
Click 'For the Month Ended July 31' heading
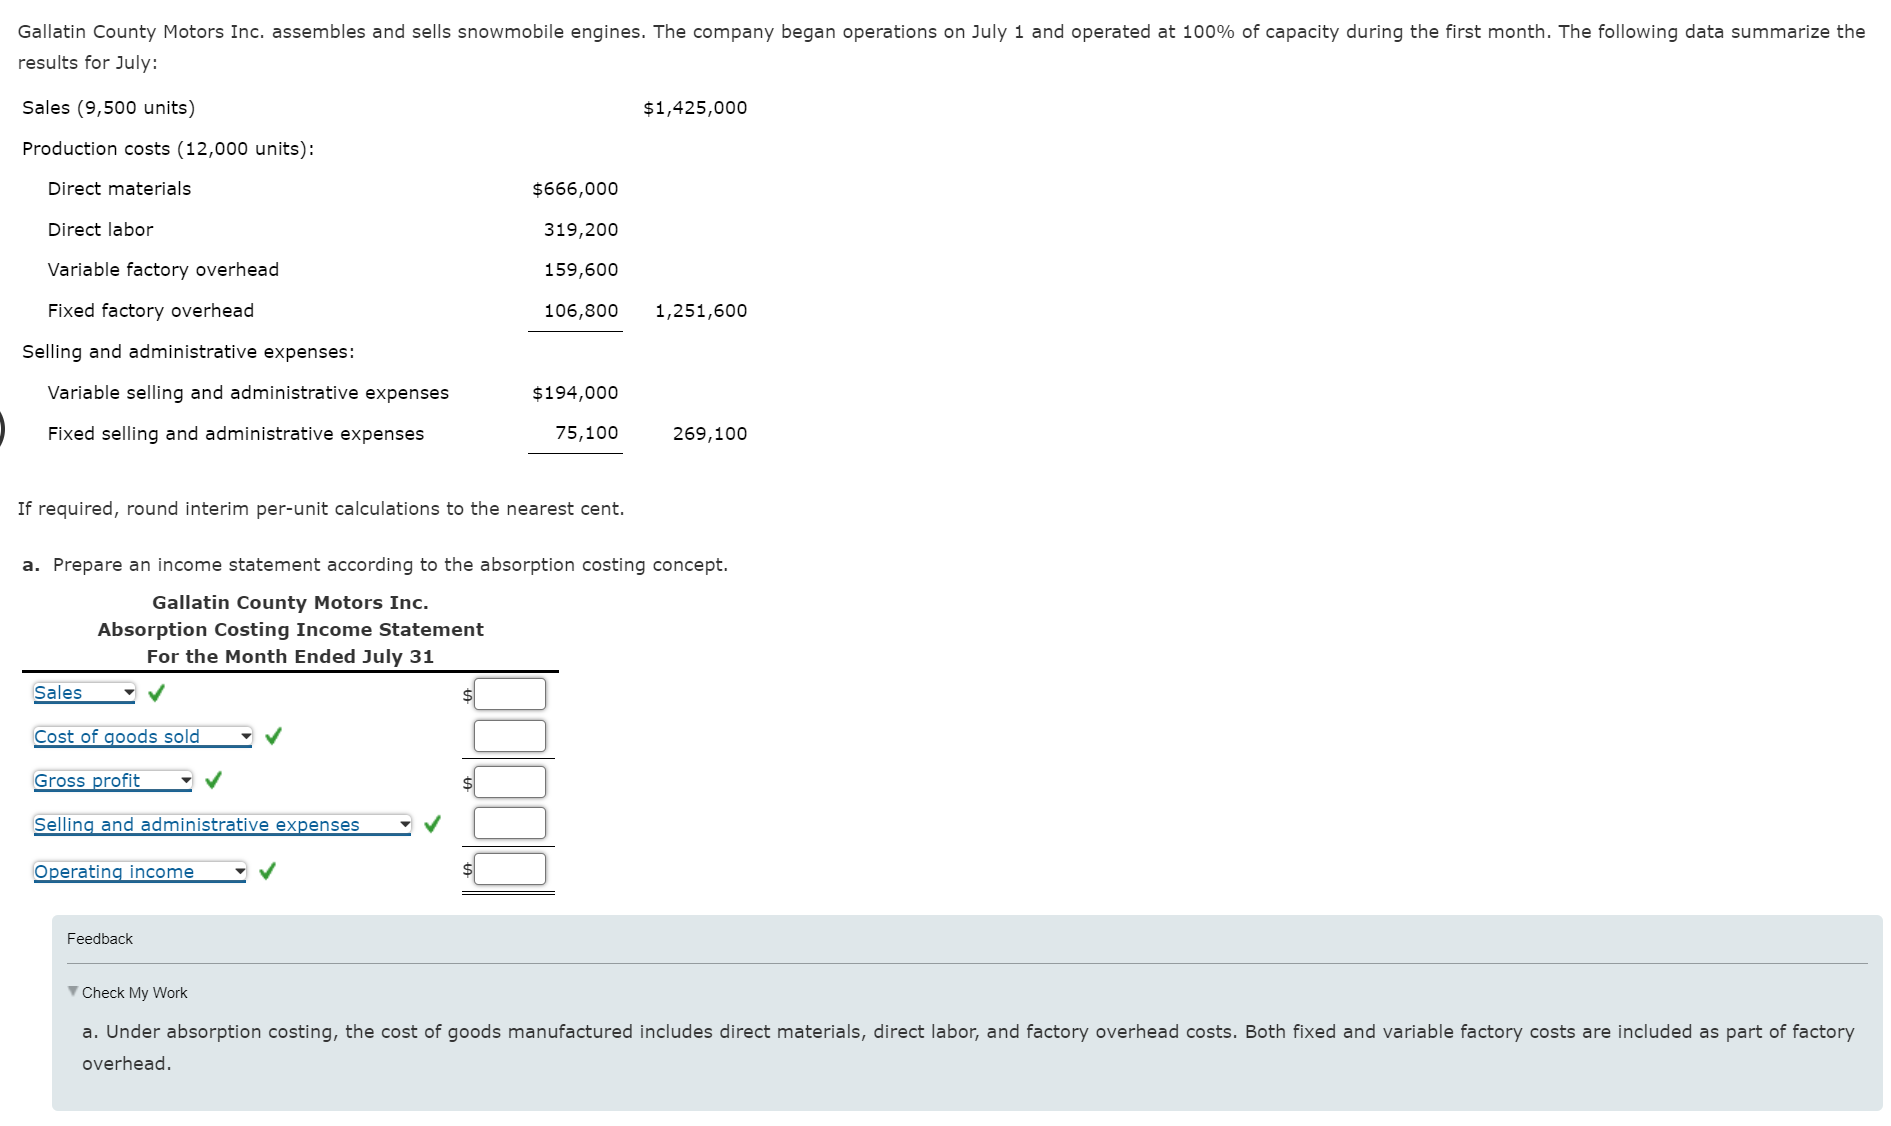click(x=291, y=657)
